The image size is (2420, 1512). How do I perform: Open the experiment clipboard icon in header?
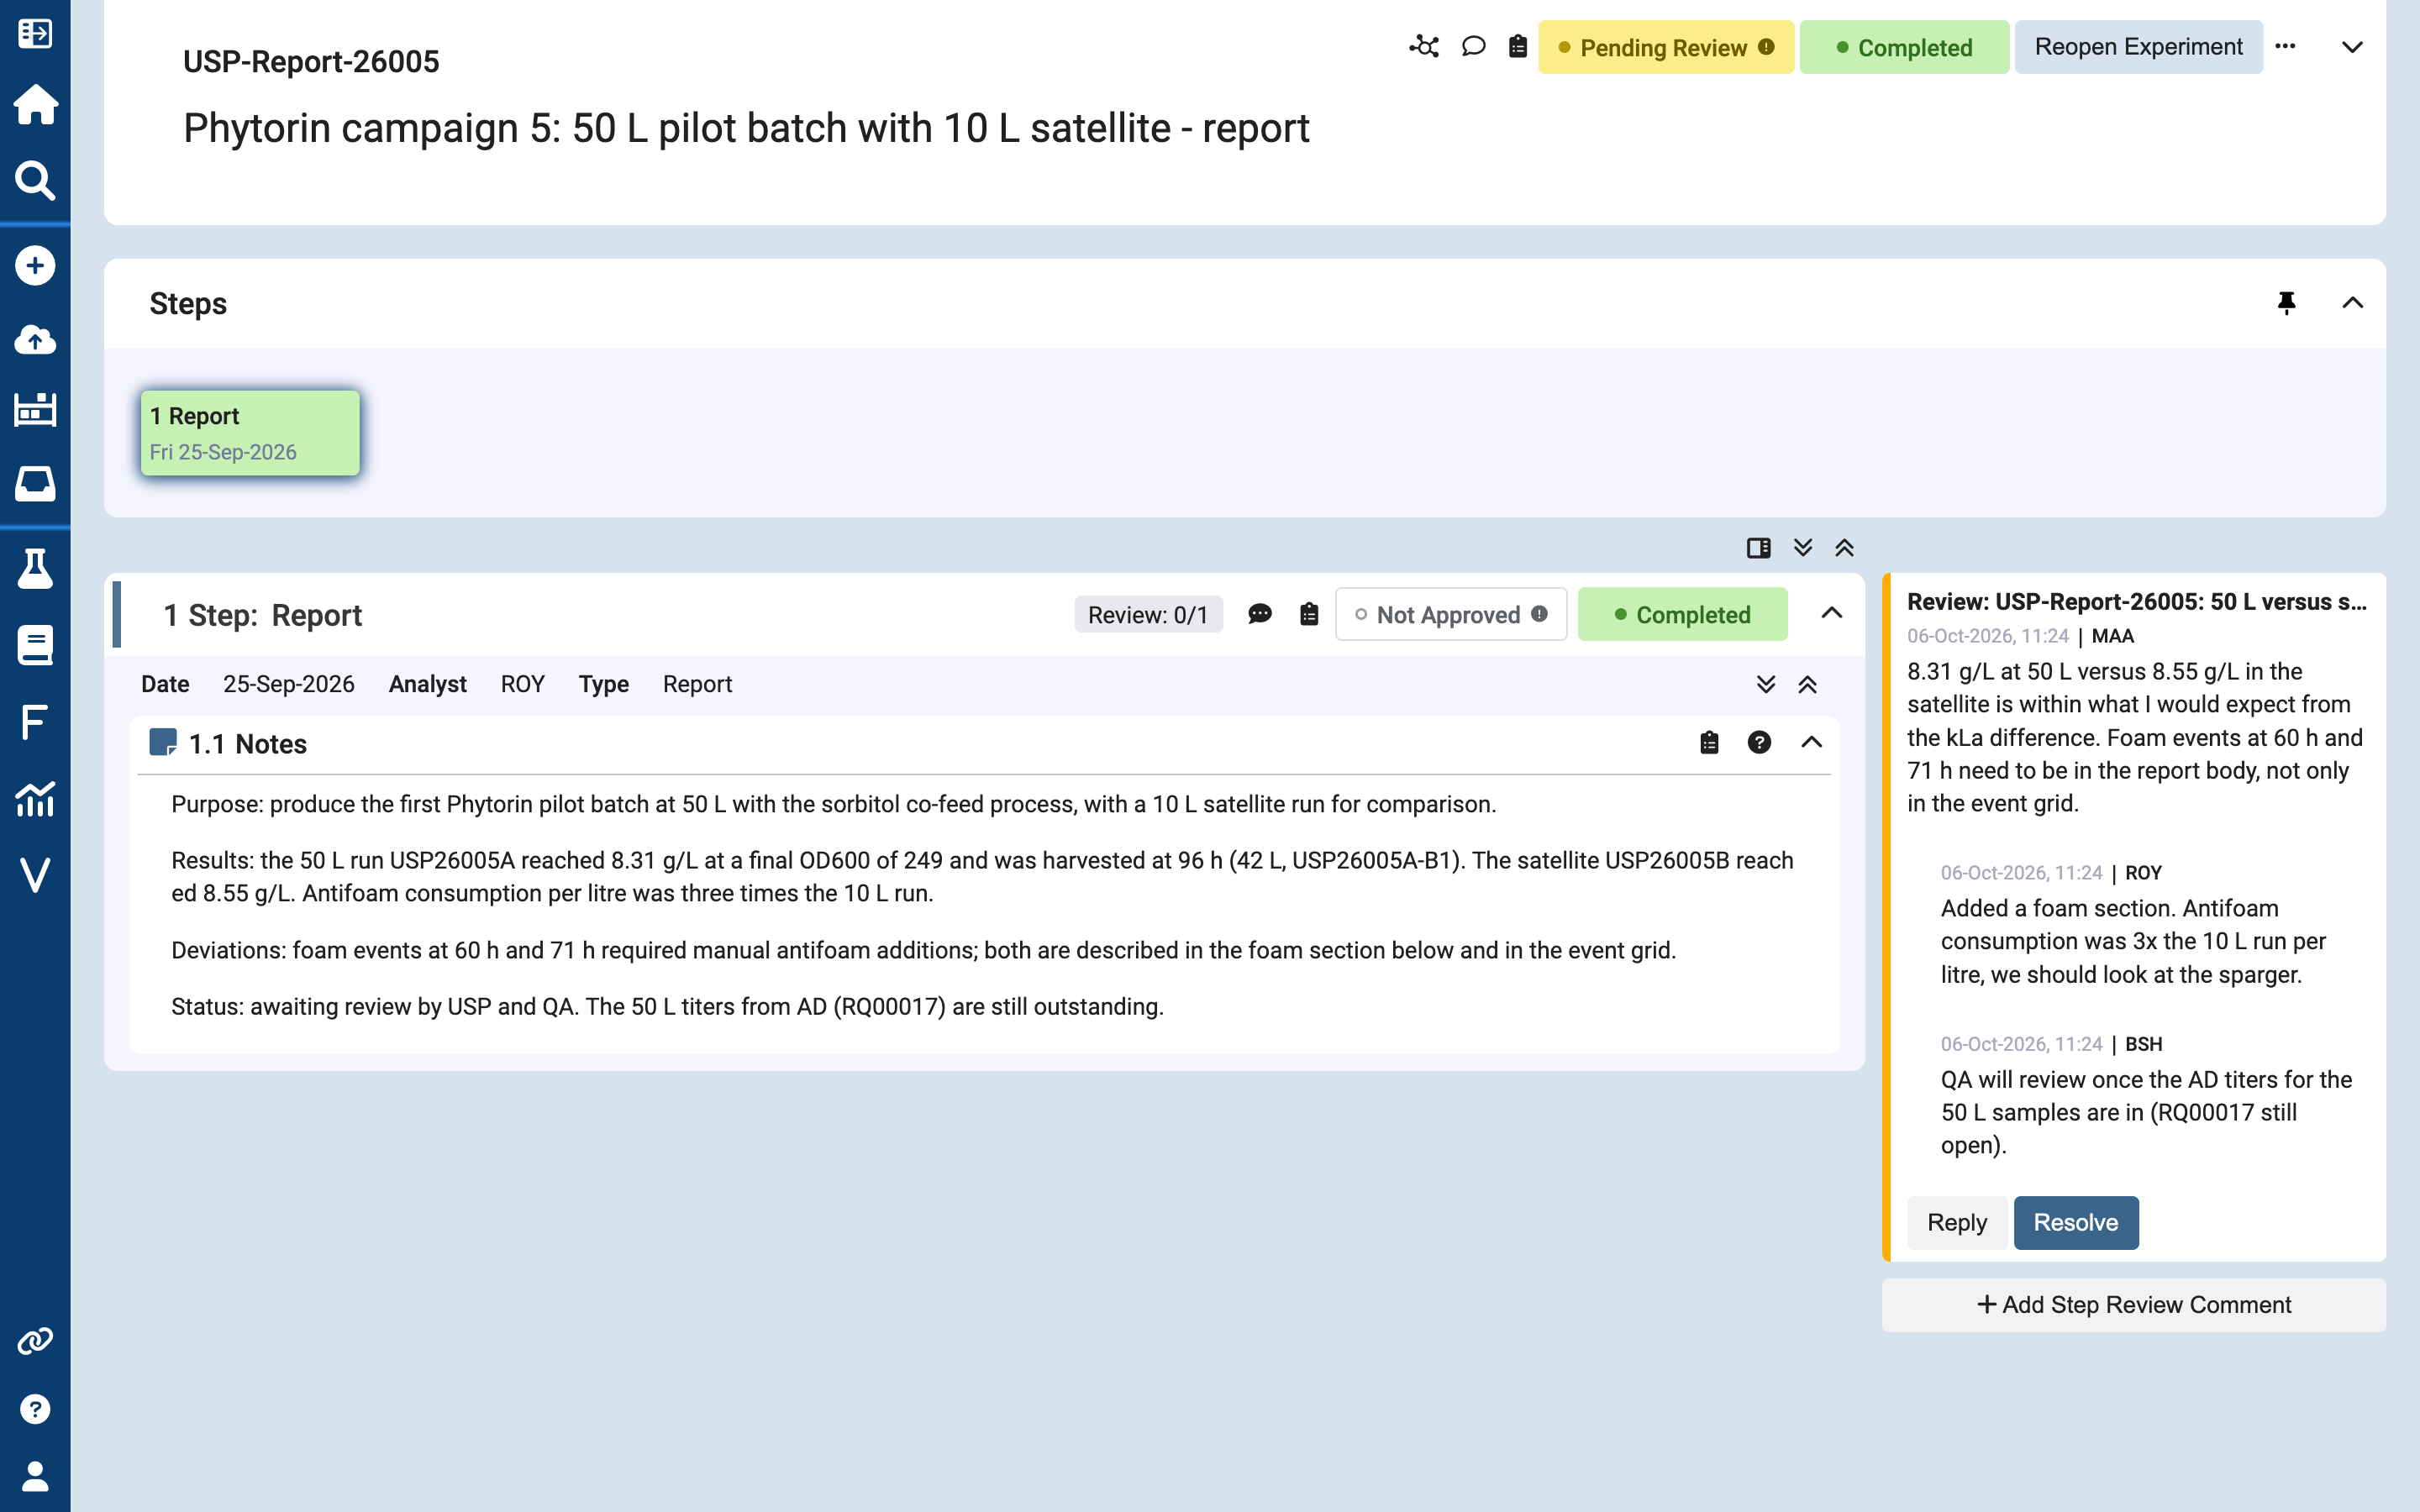(x=1518, y=47)
